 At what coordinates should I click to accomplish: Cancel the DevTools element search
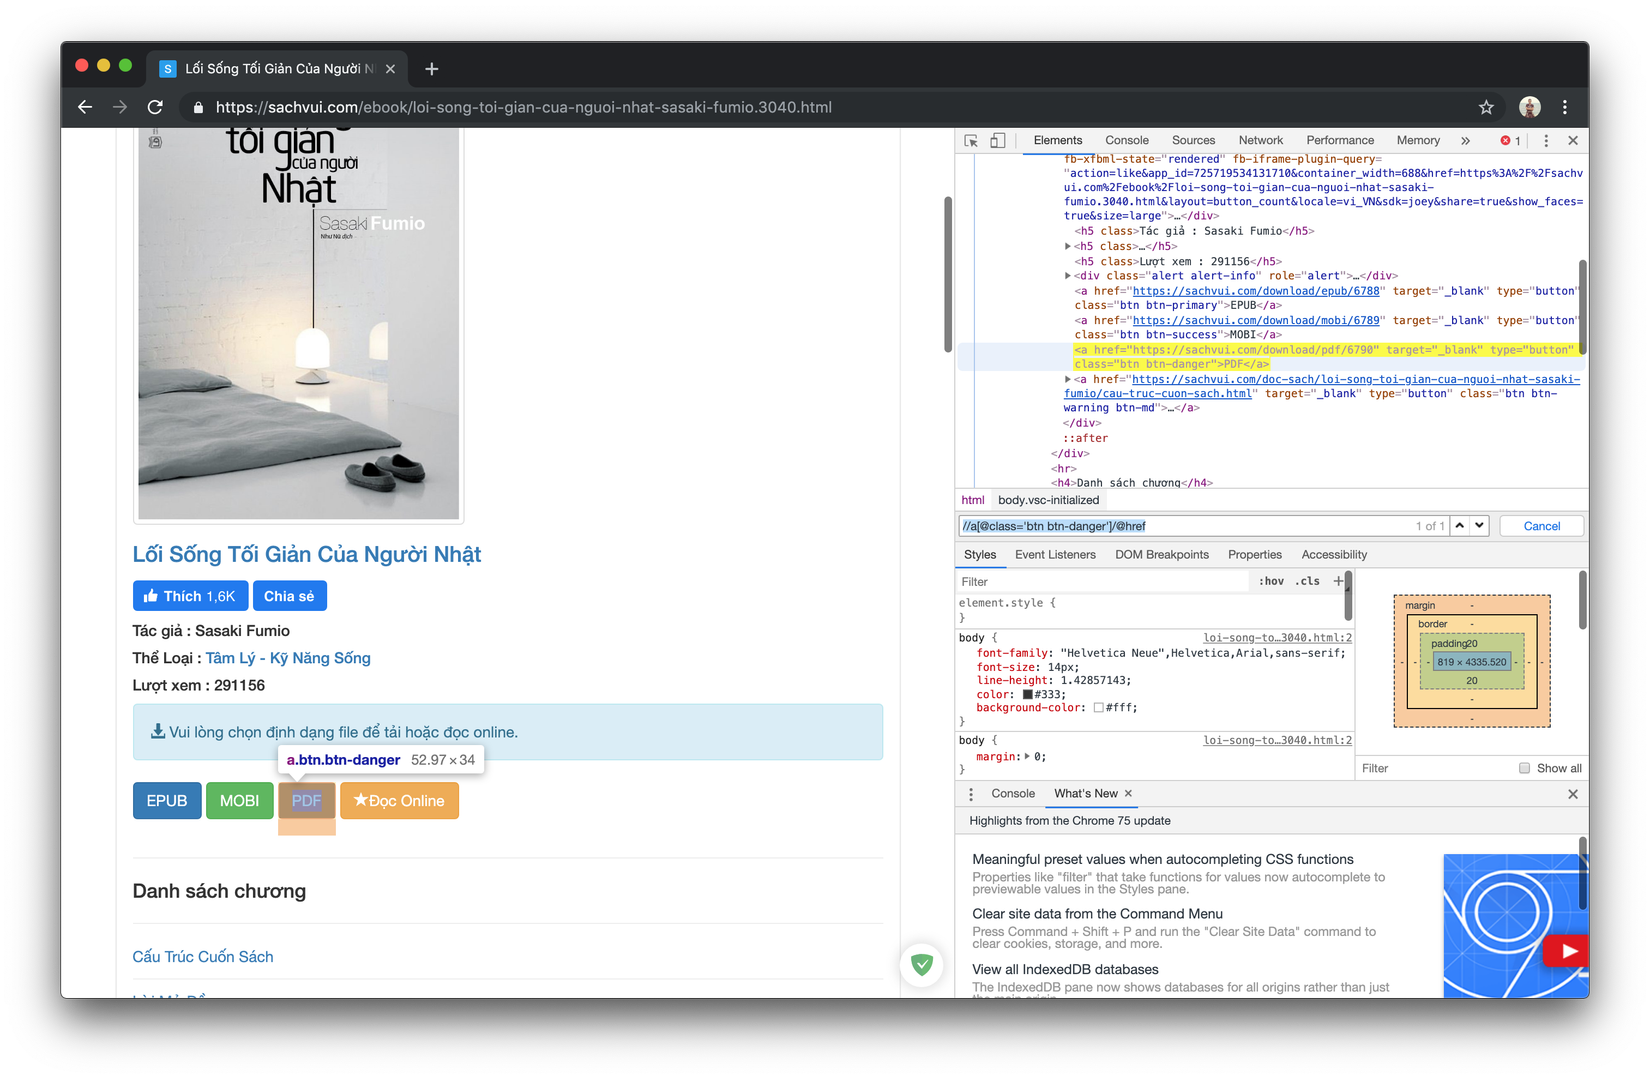pos(1541,526)
